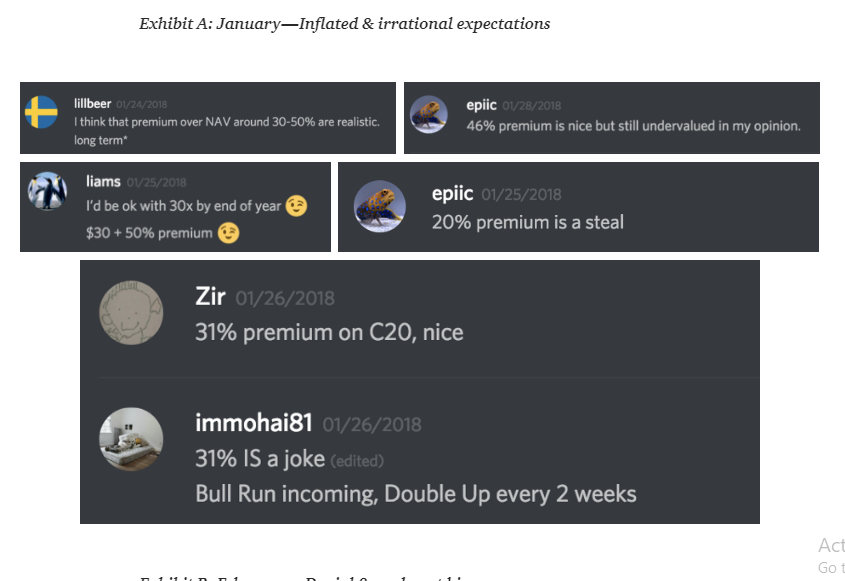Click the wink emoji after "$30 + 50% premium"
845x581 pixels.
pyautogui.click(x=229, y=233)
